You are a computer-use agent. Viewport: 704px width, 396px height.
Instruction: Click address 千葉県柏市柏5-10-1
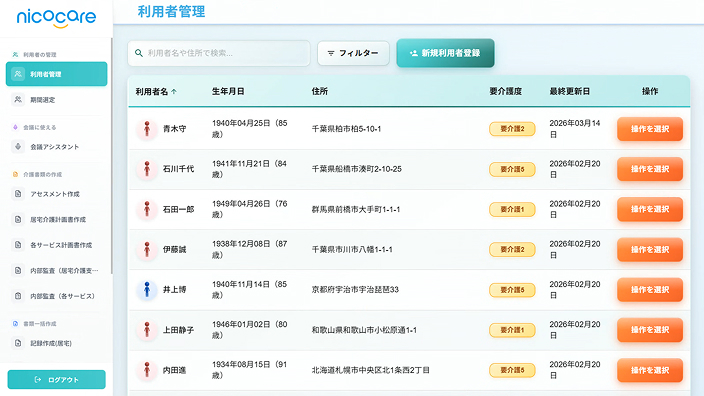(x=347, y=129)
